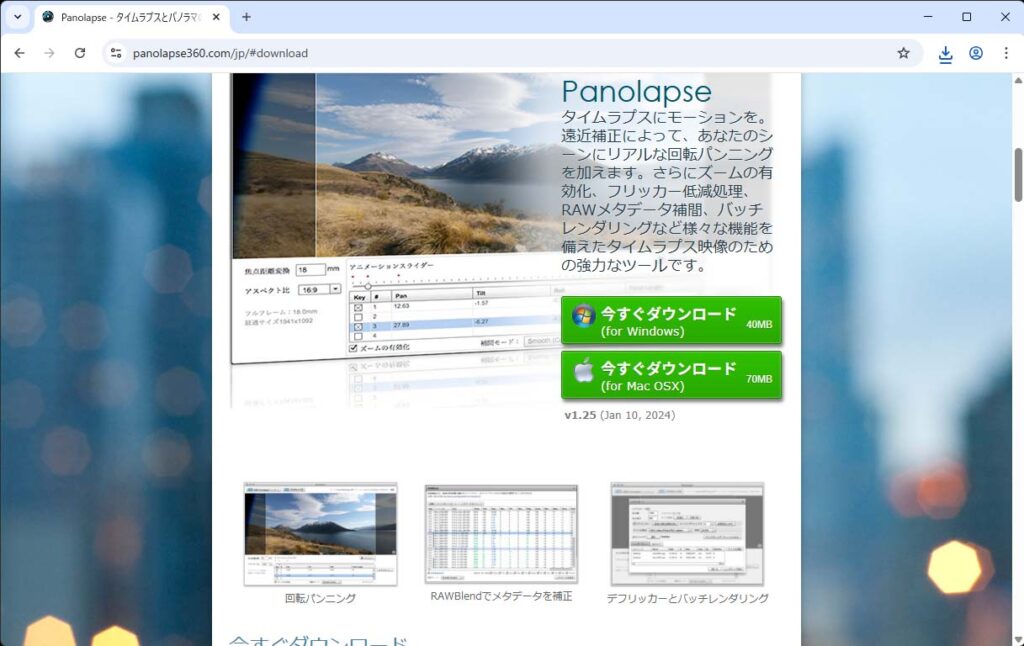Open a new tab with plus button
This screenshot has height=646, width=1024.
pos(246,17)
